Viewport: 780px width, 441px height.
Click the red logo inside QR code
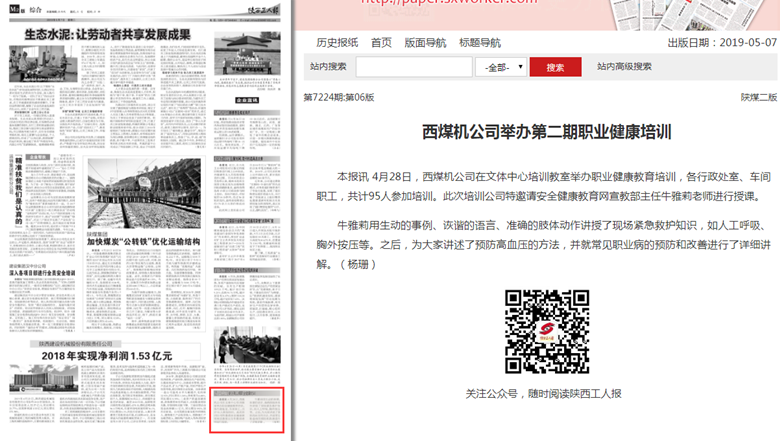click(x=546, y=332)
